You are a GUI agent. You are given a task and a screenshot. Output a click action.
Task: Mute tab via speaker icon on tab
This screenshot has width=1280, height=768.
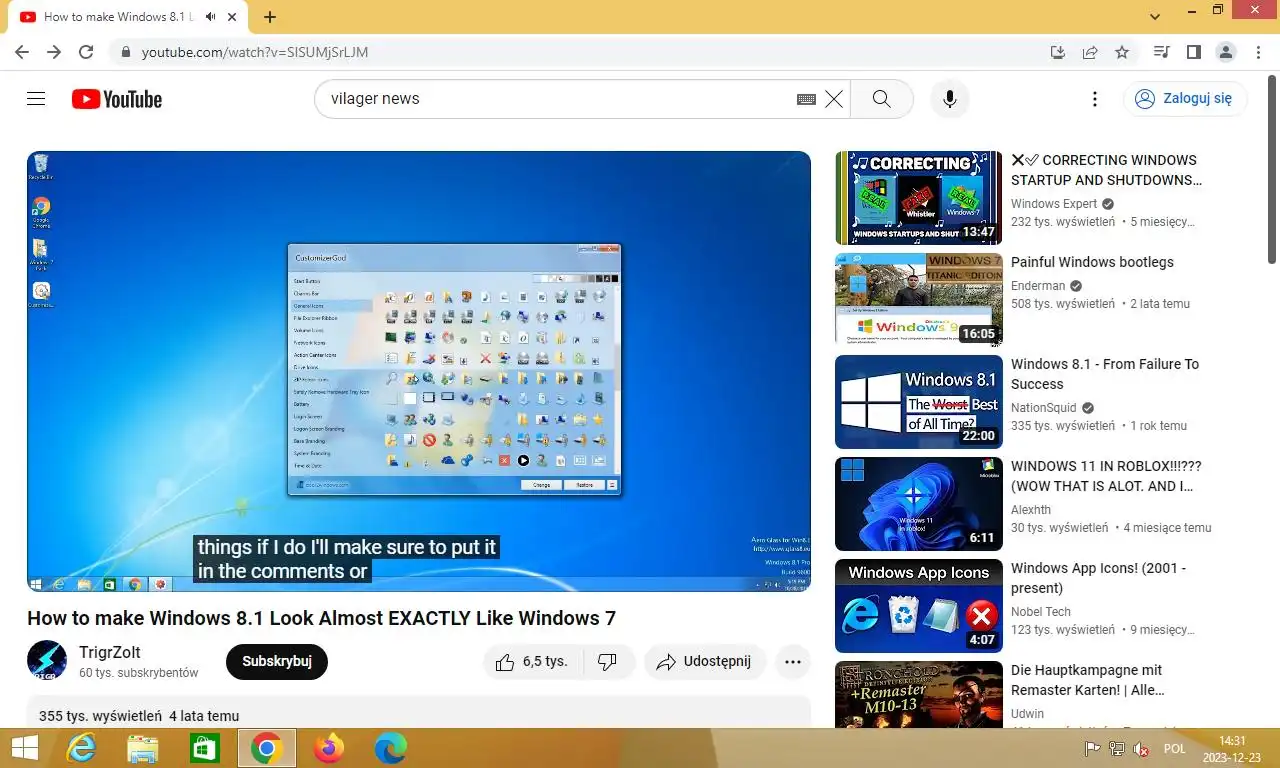point(211,17)
